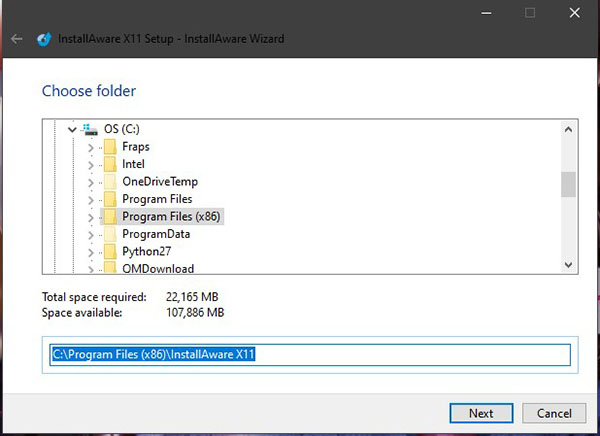The height and width of the screenshot is (436, 600).
Task: Expand the Python27 folder
Action: tap(91, 253)
